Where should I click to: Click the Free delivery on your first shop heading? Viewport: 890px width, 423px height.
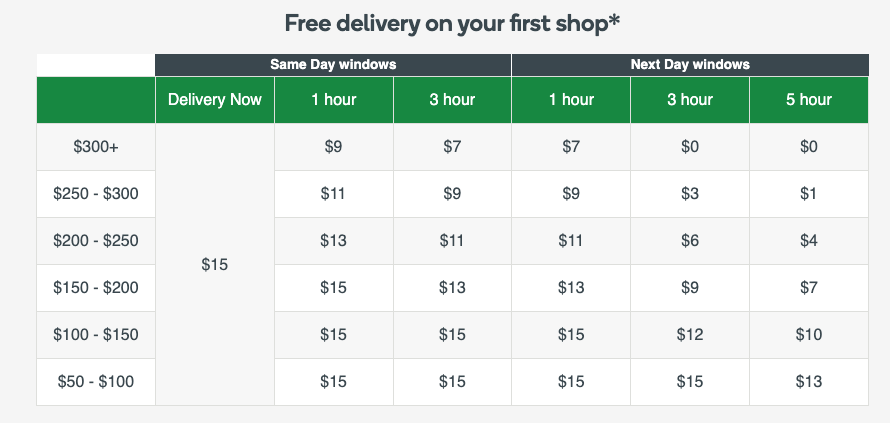(x=452, y=24)
